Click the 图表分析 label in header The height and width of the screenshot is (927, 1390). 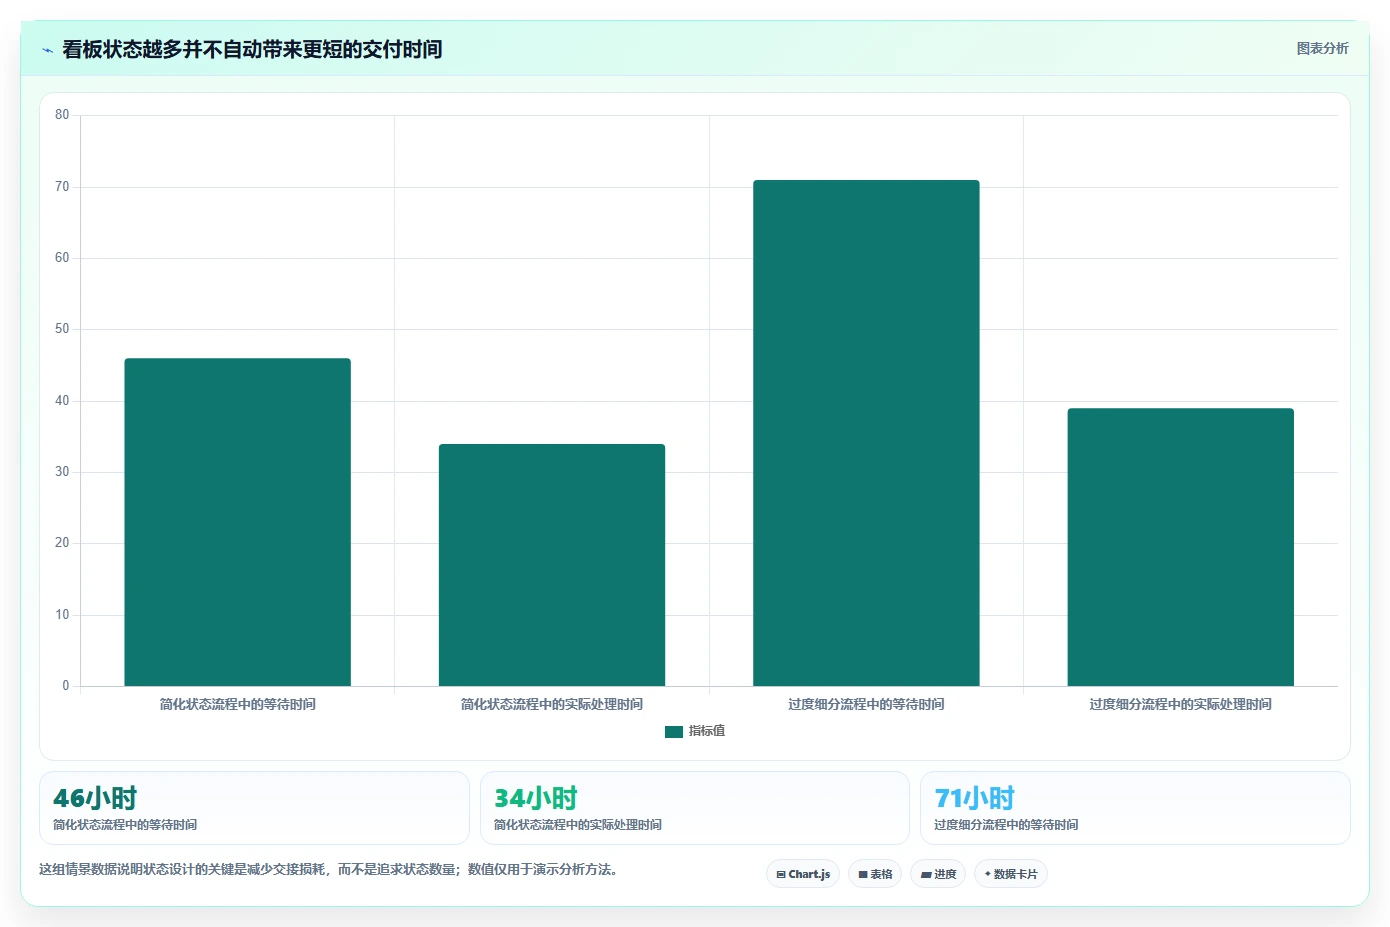[x=1322, y=48]
